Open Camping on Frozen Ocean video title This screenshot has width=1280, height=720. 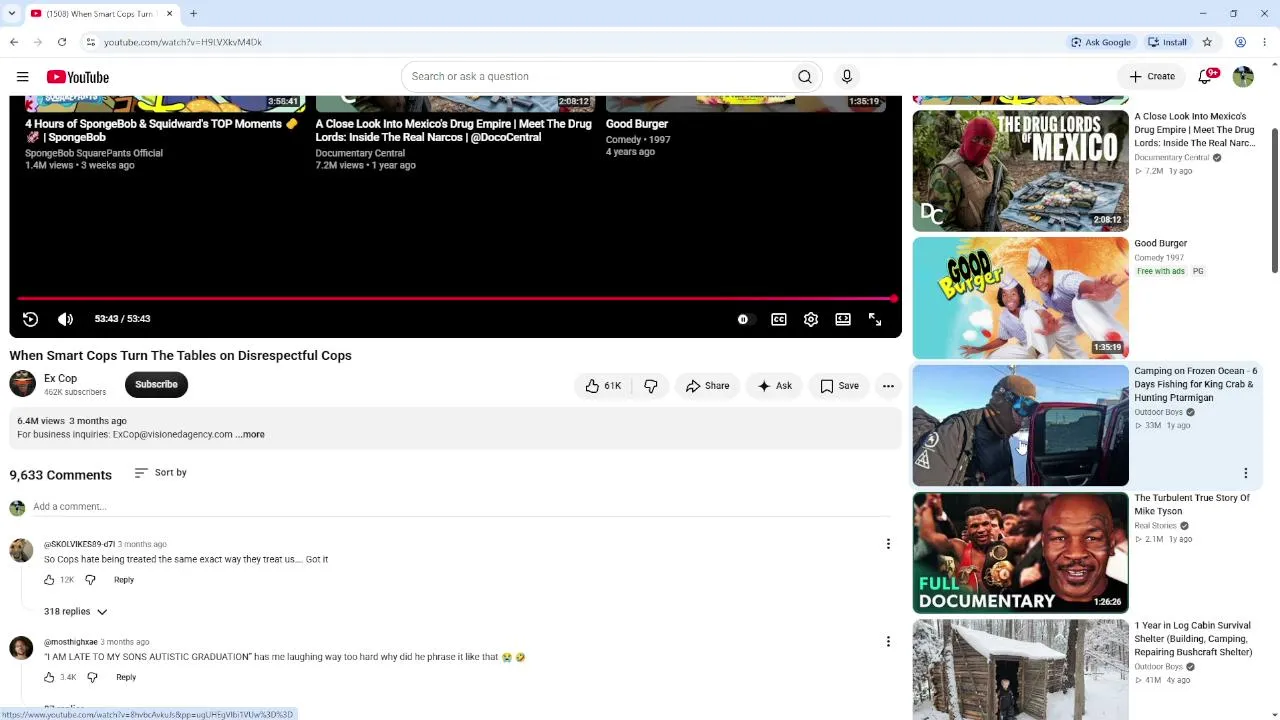[x=1196, y=384]
